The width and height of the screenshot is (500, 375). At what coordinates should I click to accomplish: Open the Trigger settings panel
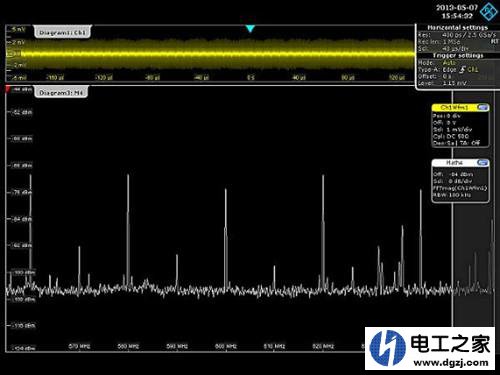click(x=458, y=55)
